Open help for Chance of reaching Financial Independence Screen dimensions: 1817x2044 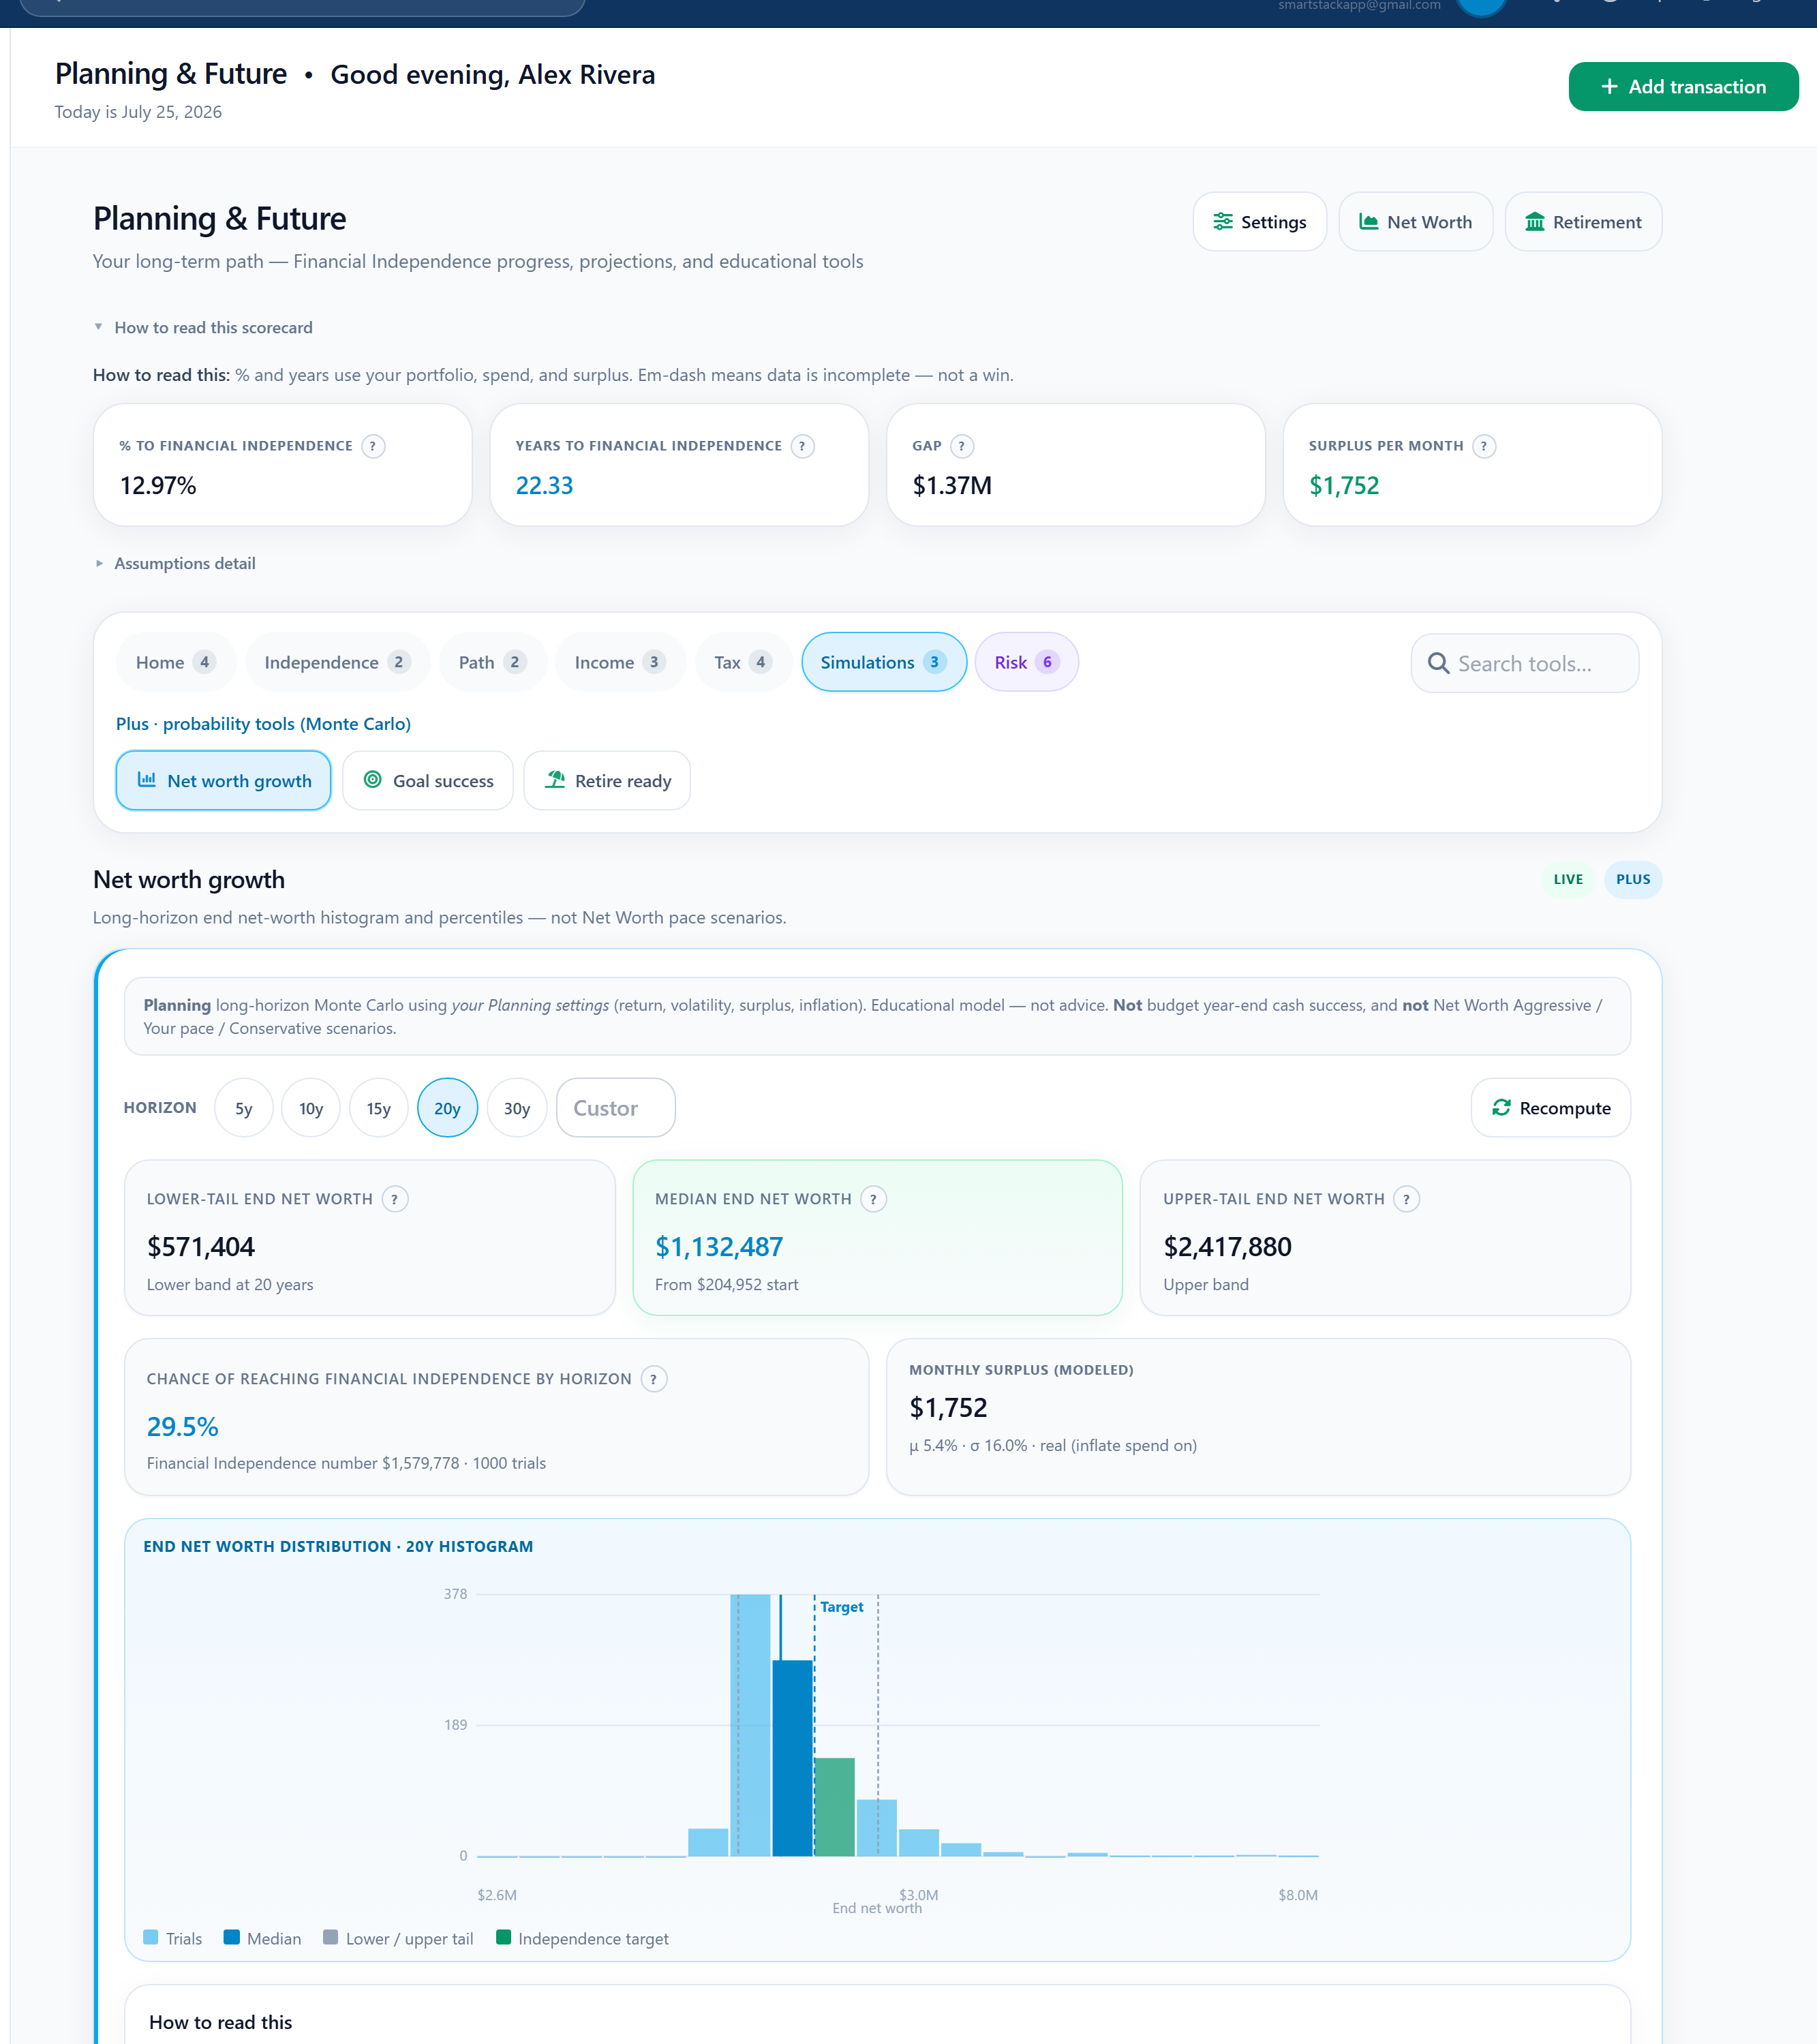click(x=653, y=1379)
